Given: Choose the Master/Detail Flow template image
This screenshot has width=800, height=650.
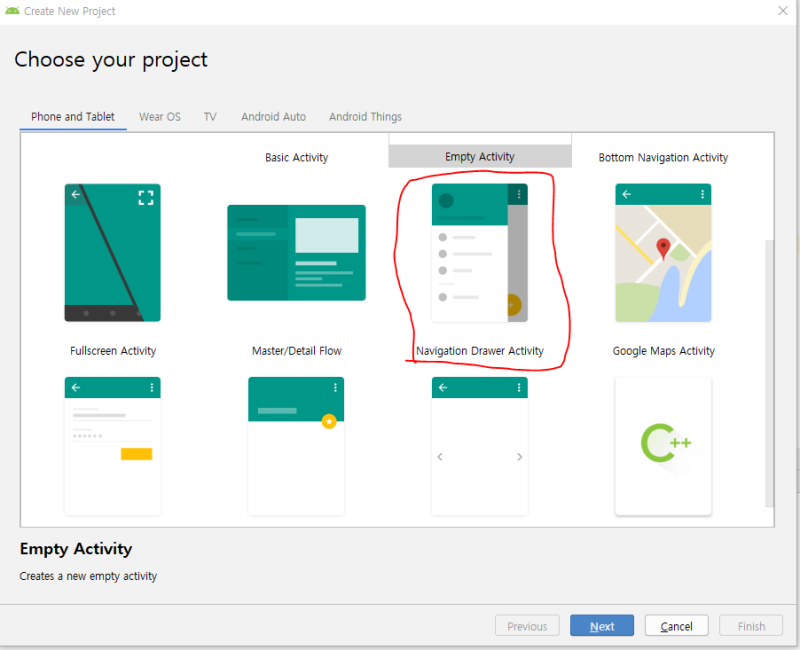Looking at the screenshot, I should click(x=296, y=253).
